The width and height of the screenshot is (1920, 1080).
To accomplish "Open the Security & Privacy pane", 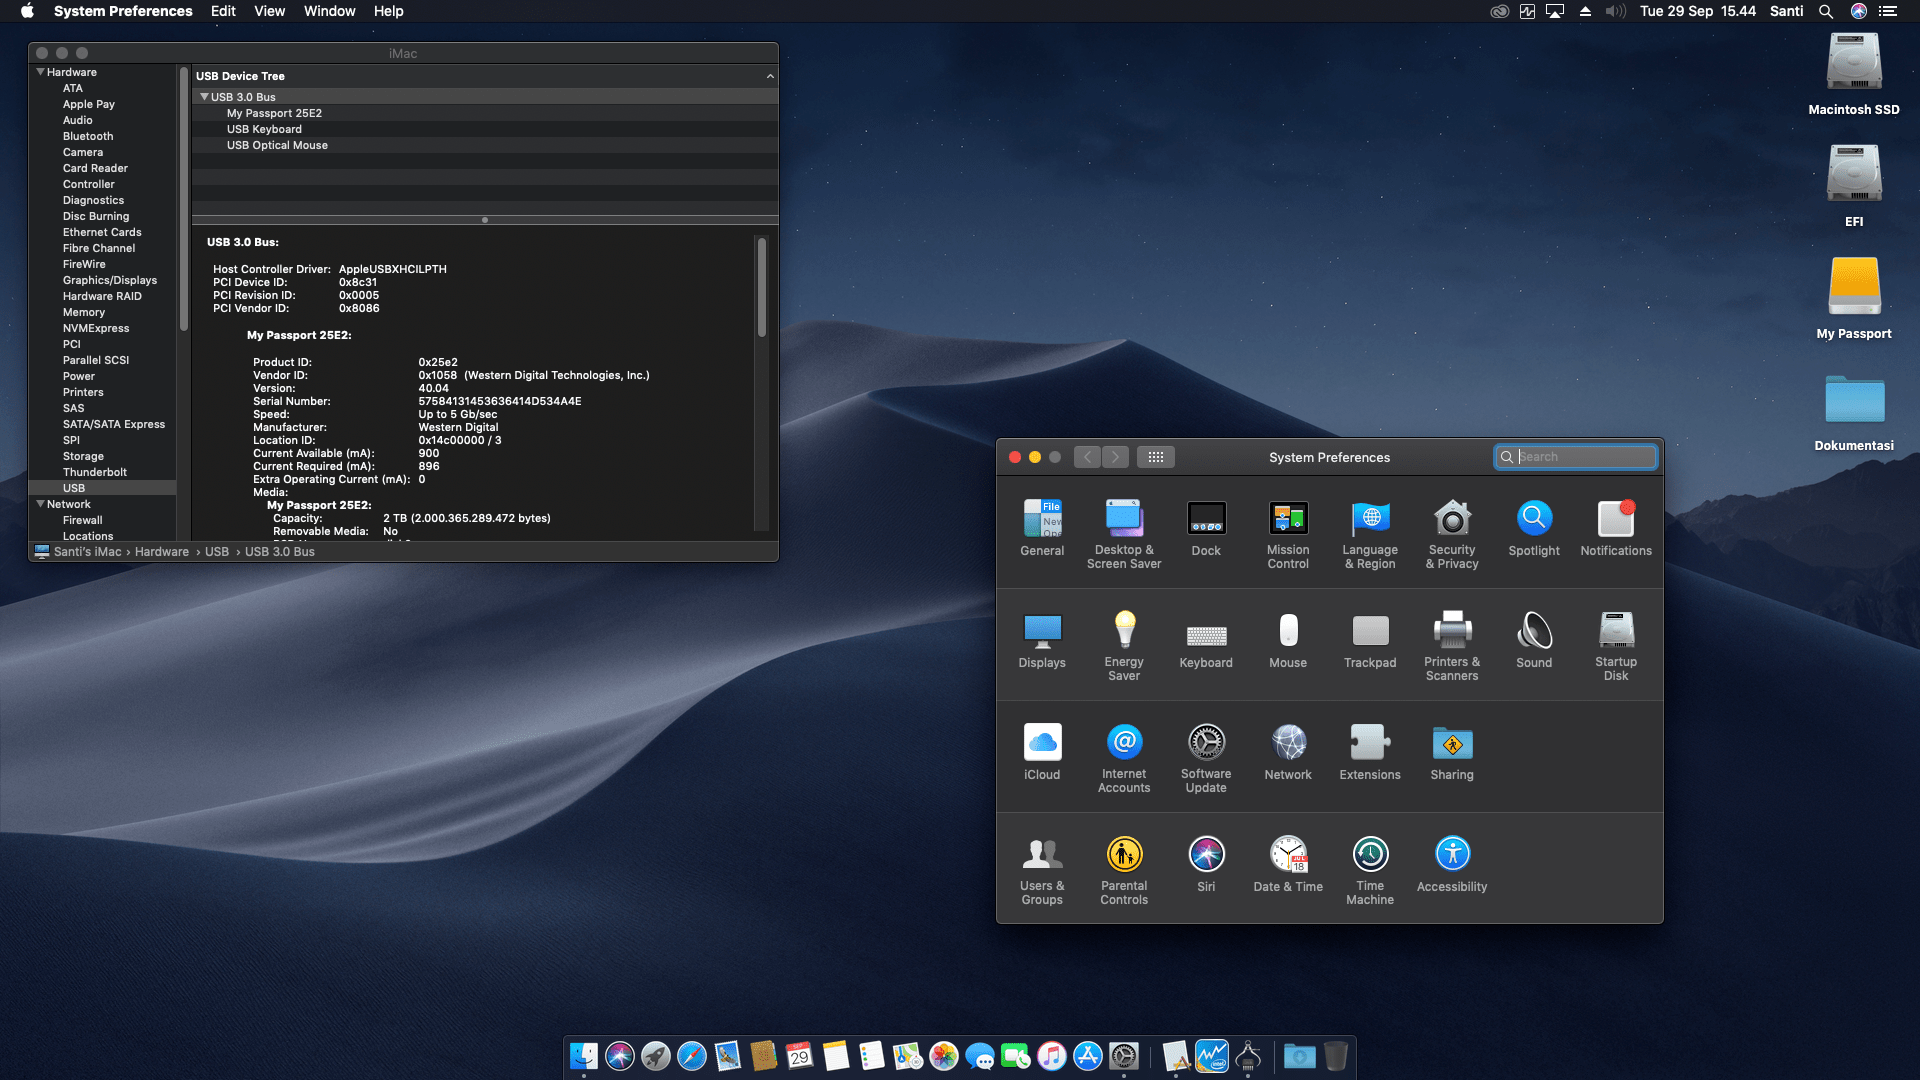I will point(1451,524).
